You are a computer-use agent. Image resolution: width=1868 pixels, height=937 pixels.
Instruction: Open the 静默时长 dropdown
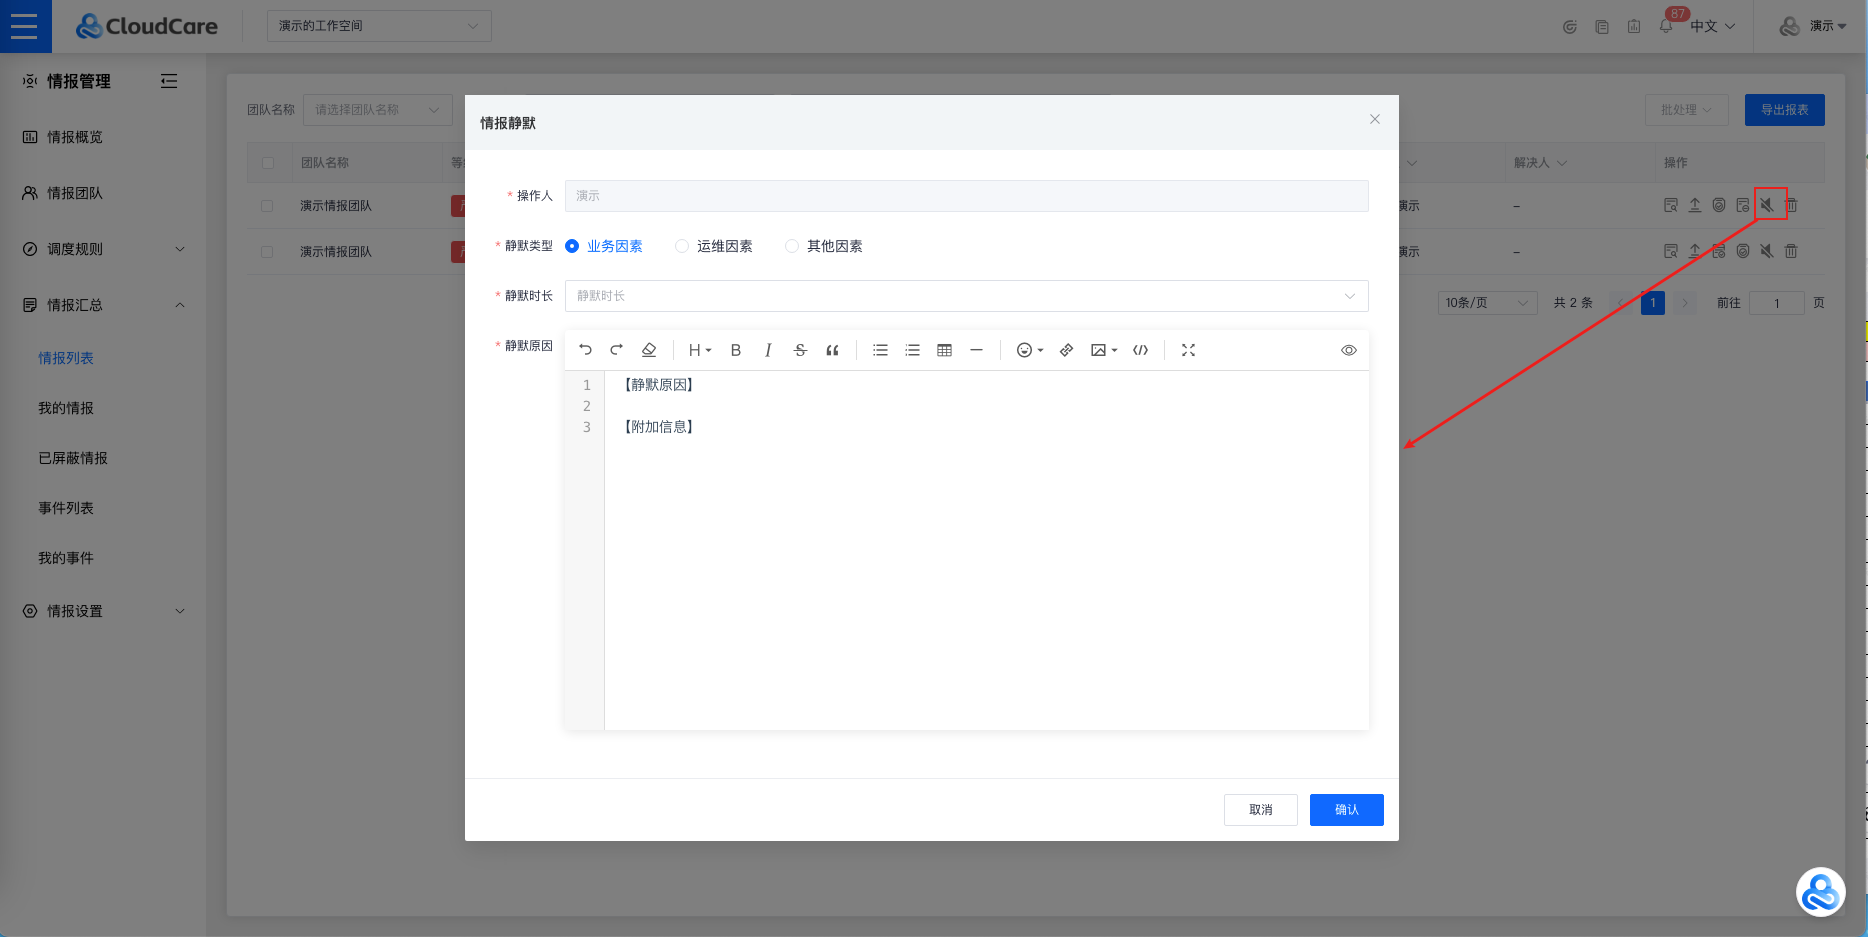[x=965, y=296]
